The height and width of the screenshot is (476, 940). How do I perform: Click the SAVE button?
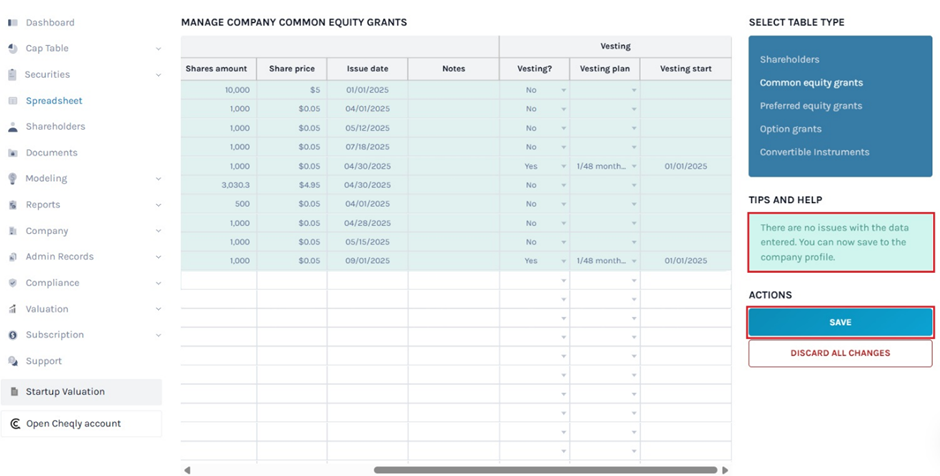coord(840,322)
